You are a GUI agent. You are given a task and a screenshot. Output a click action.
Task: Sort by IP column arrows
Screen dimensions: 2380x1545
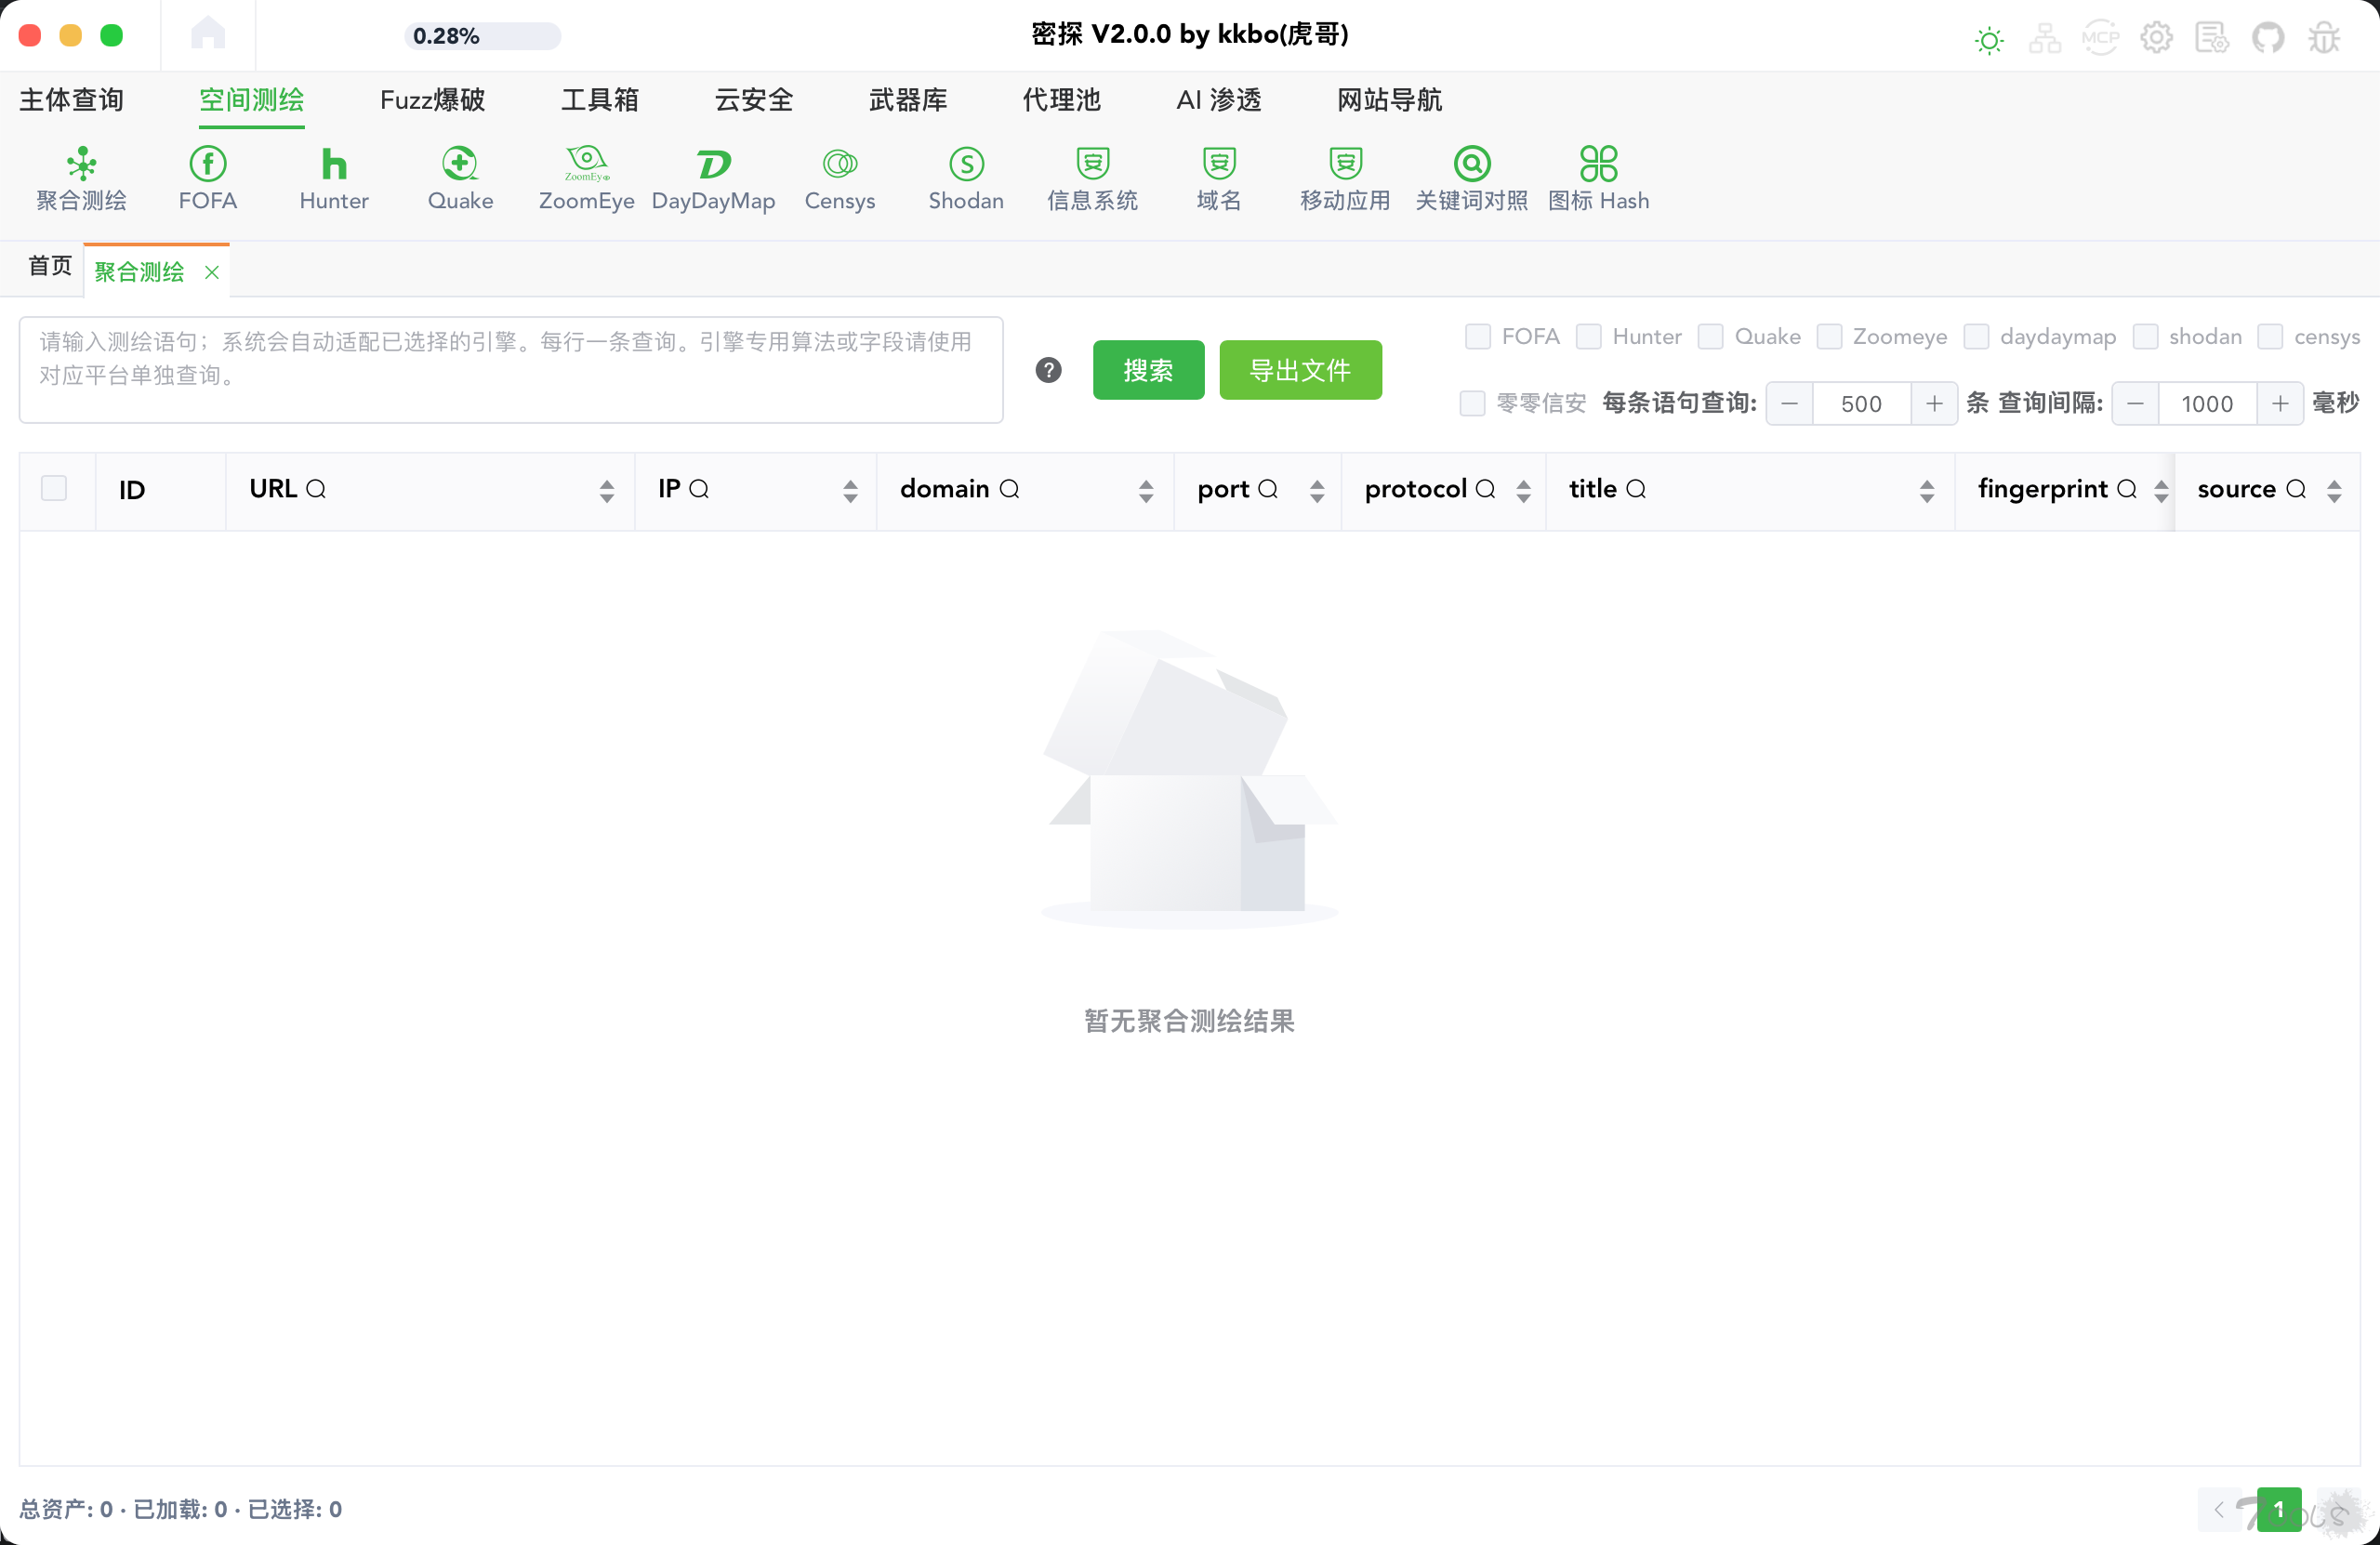[x=850, y=490]
